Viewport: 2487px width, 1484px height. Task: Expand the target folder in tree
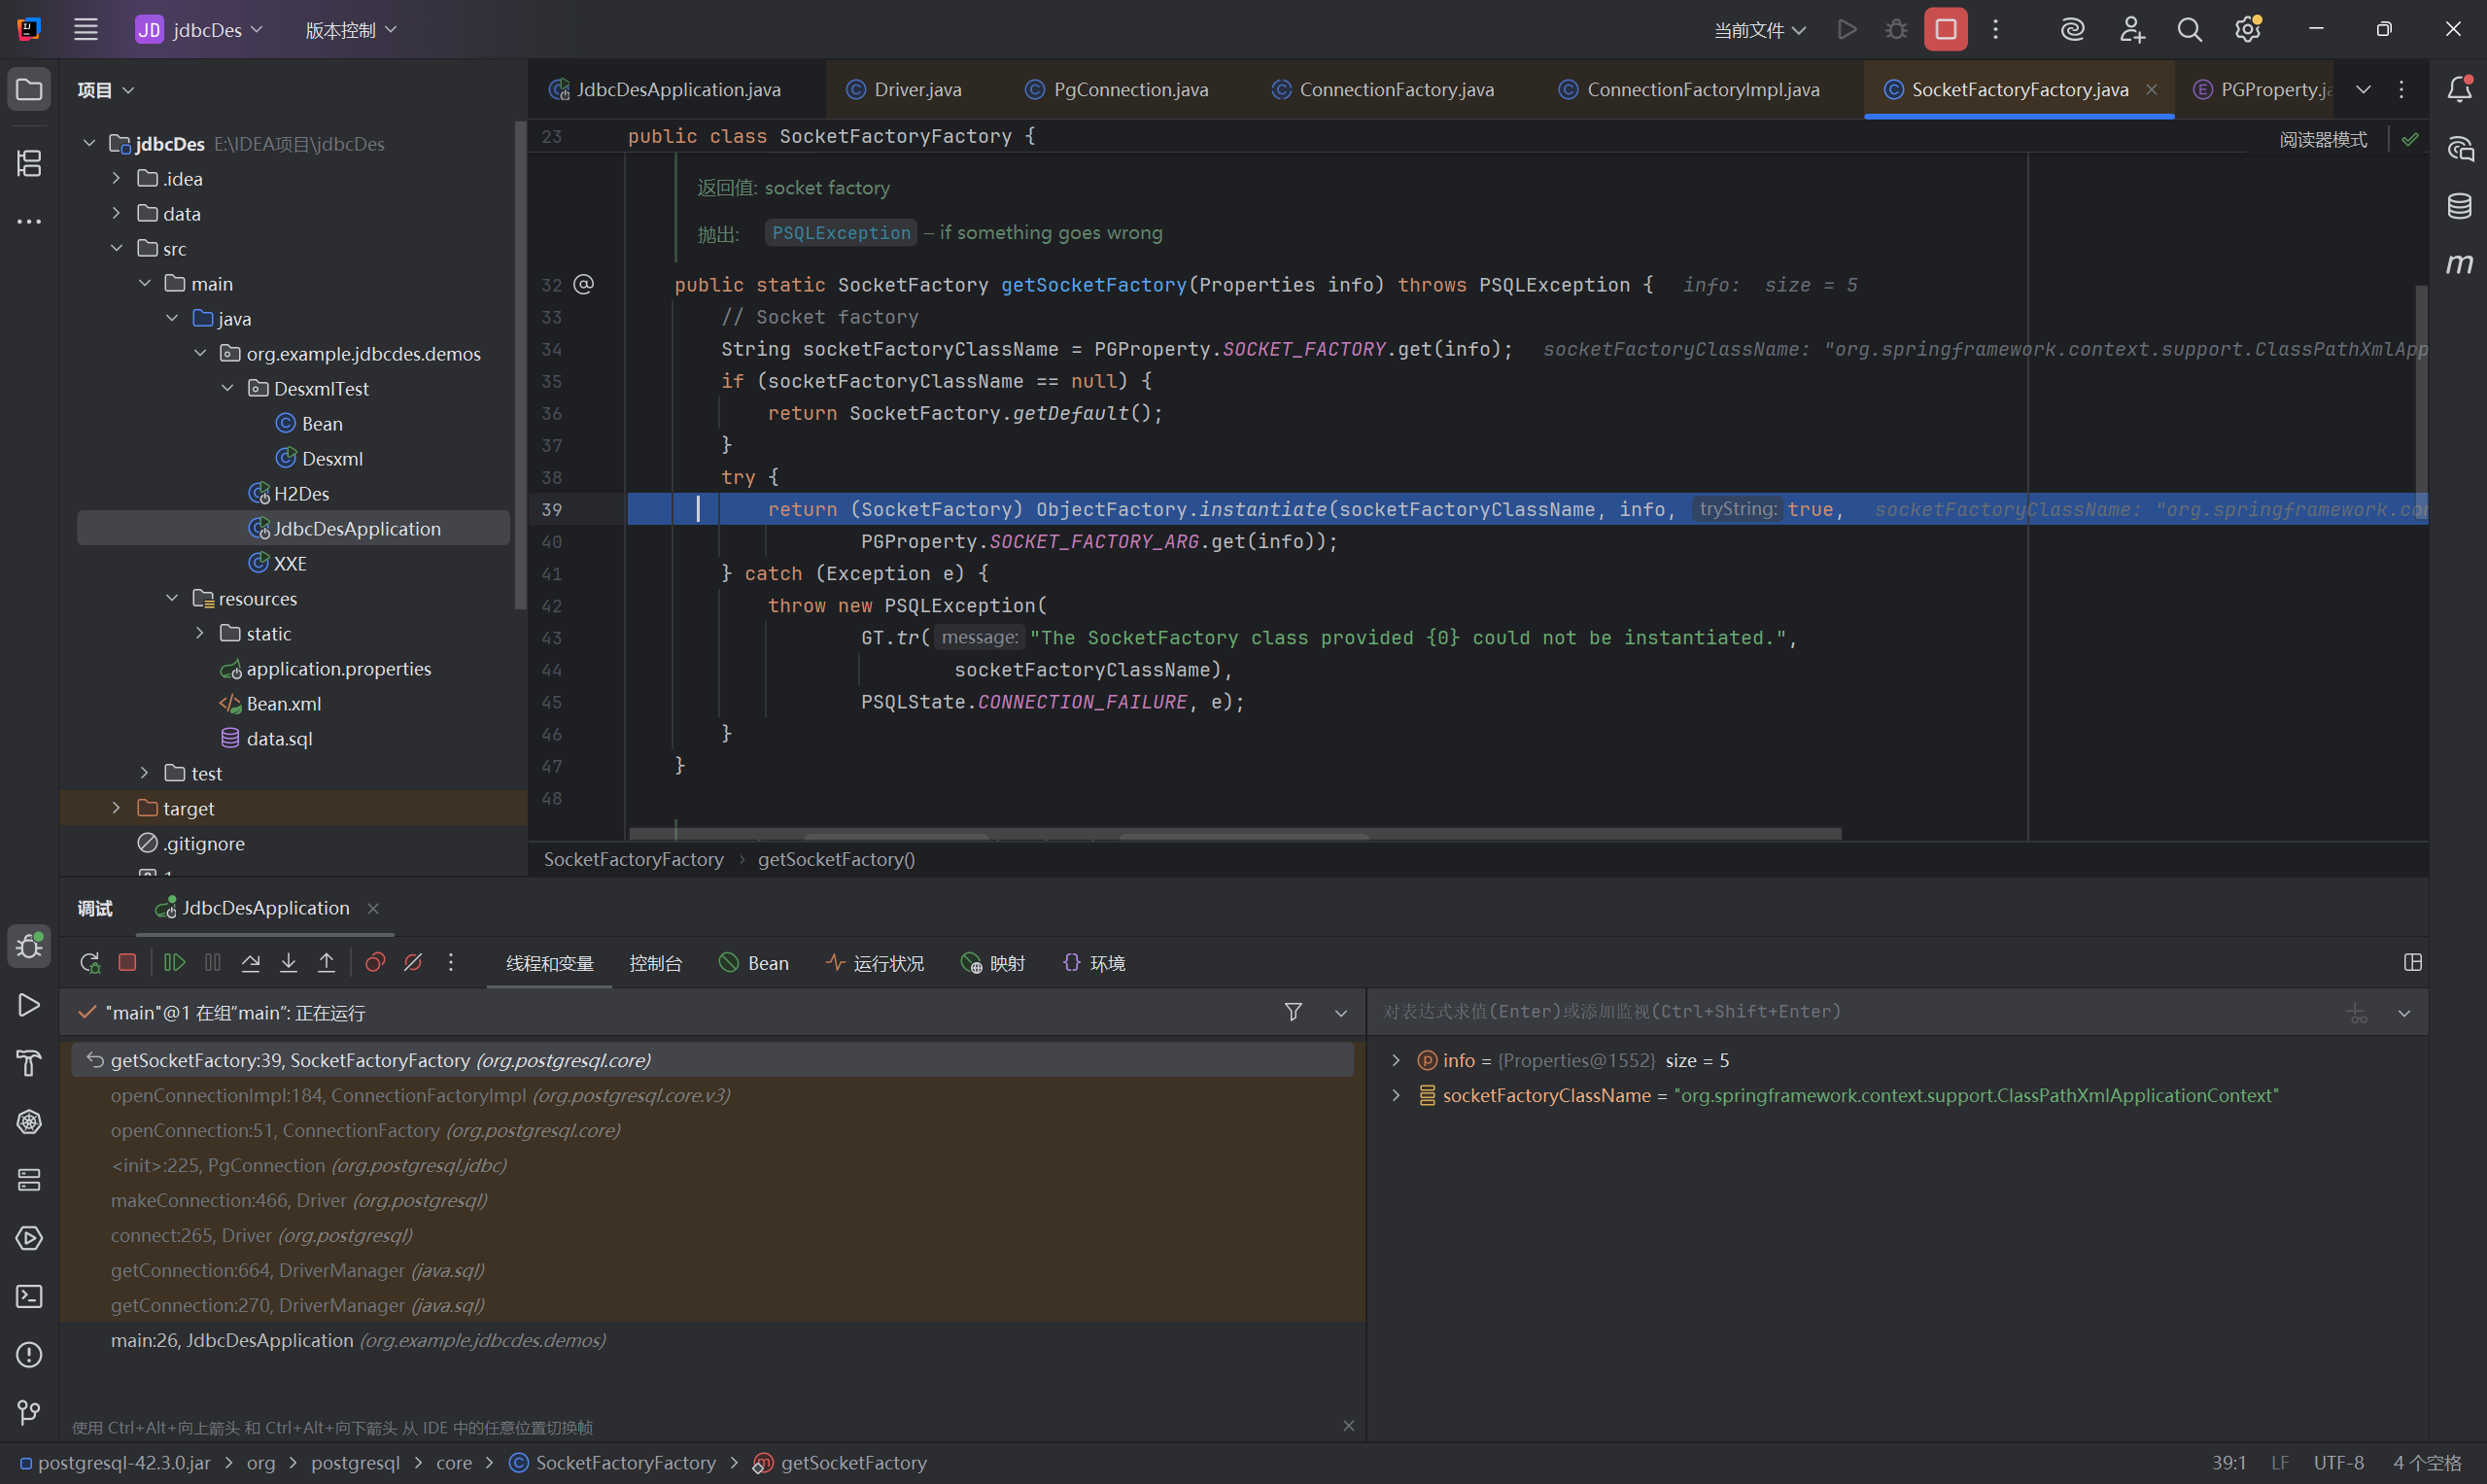(x=116, y=808)
